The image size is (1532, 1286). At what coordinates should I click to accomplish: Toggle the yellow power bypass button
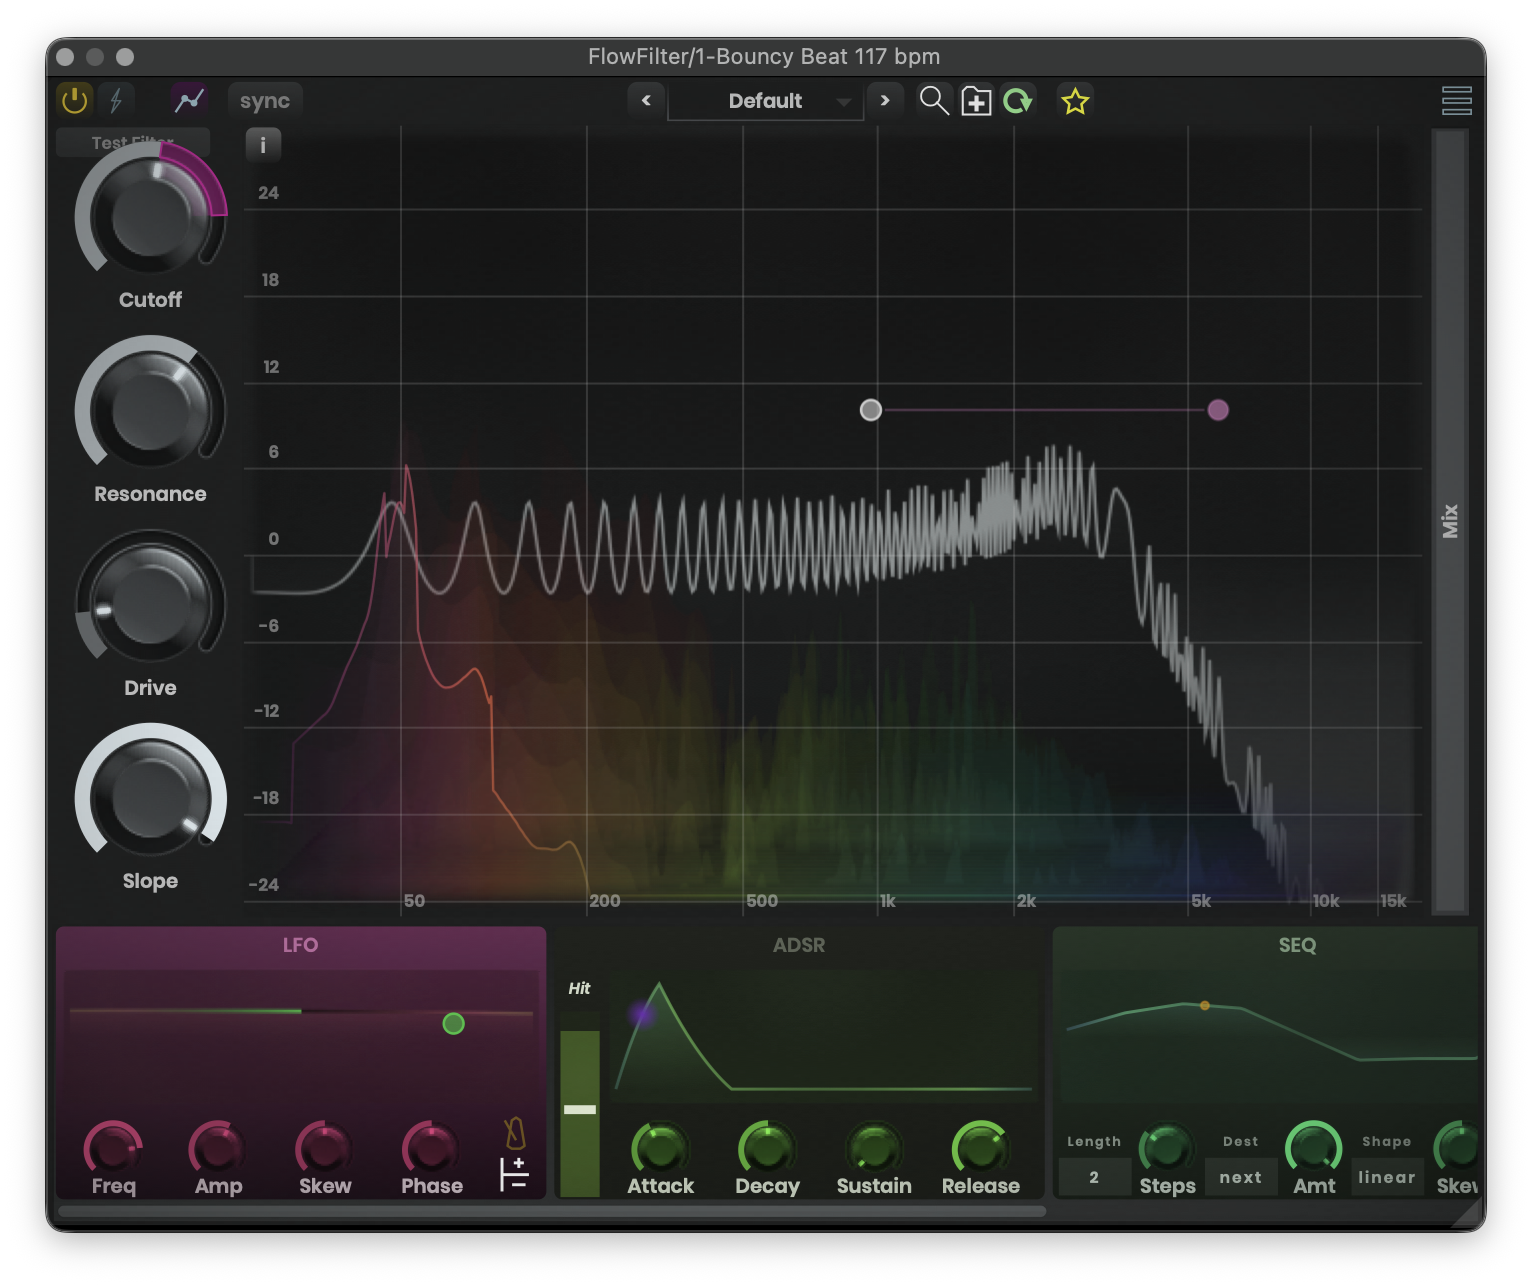(x=75, y=100)
